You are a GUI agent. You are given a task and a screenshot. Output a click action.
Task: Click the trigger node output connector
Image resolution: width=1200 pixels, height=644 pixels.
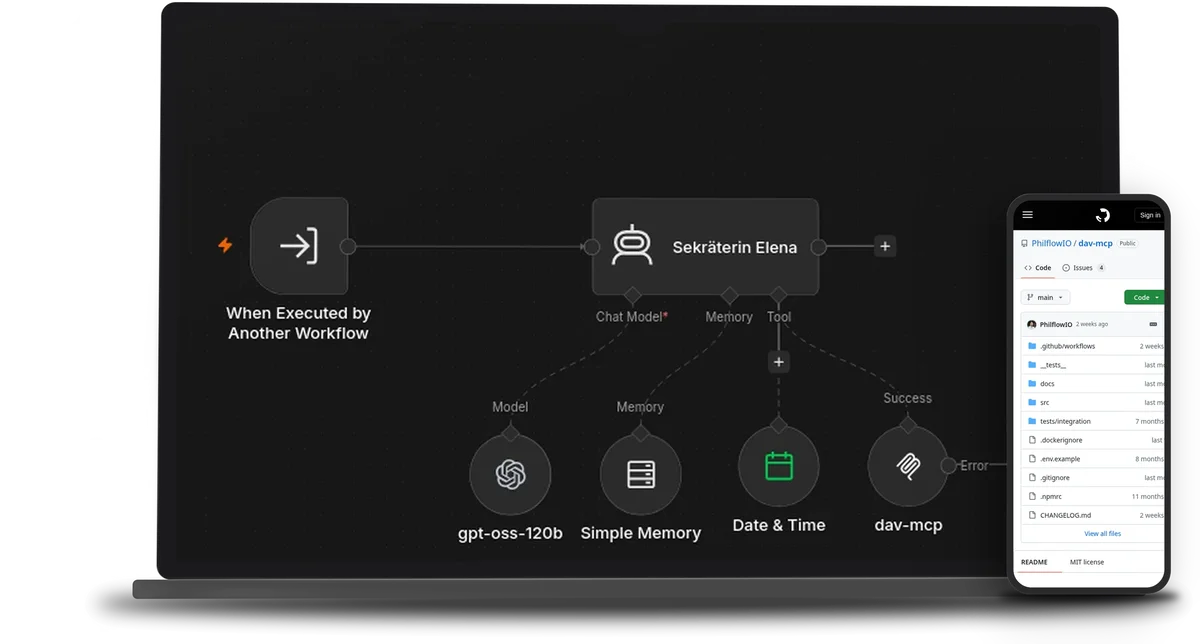(348, 246)
